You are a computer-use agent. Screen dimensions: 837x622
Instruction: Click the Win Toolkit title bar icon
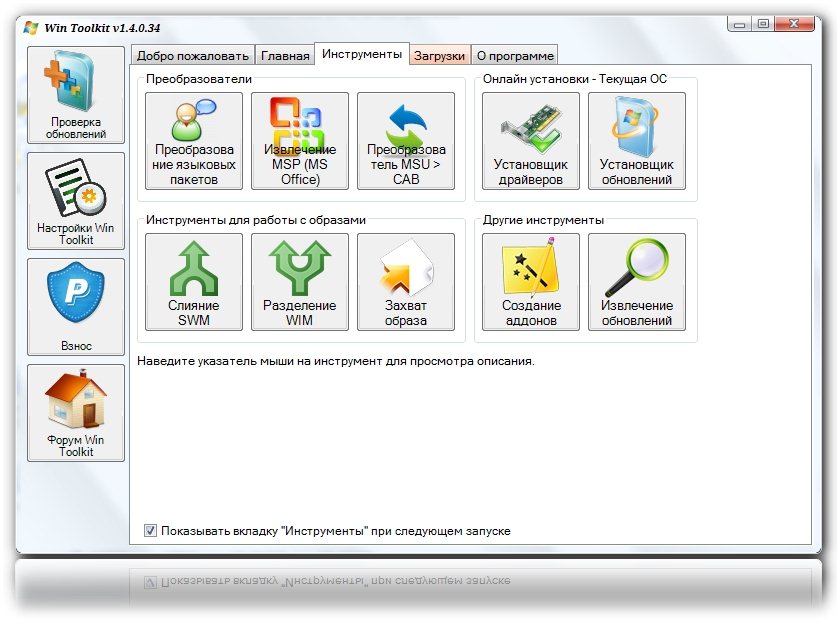(x=30, y=26)
